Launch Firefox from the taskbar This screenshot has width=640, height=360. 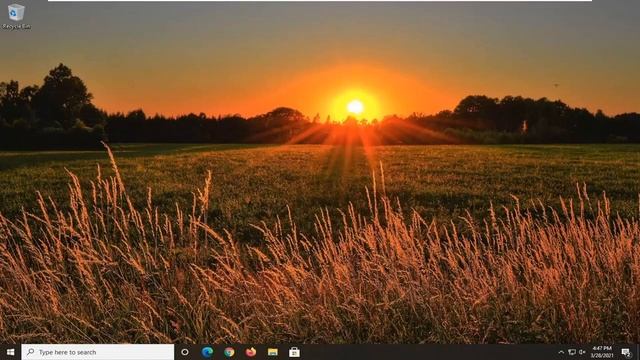[251, 352]
